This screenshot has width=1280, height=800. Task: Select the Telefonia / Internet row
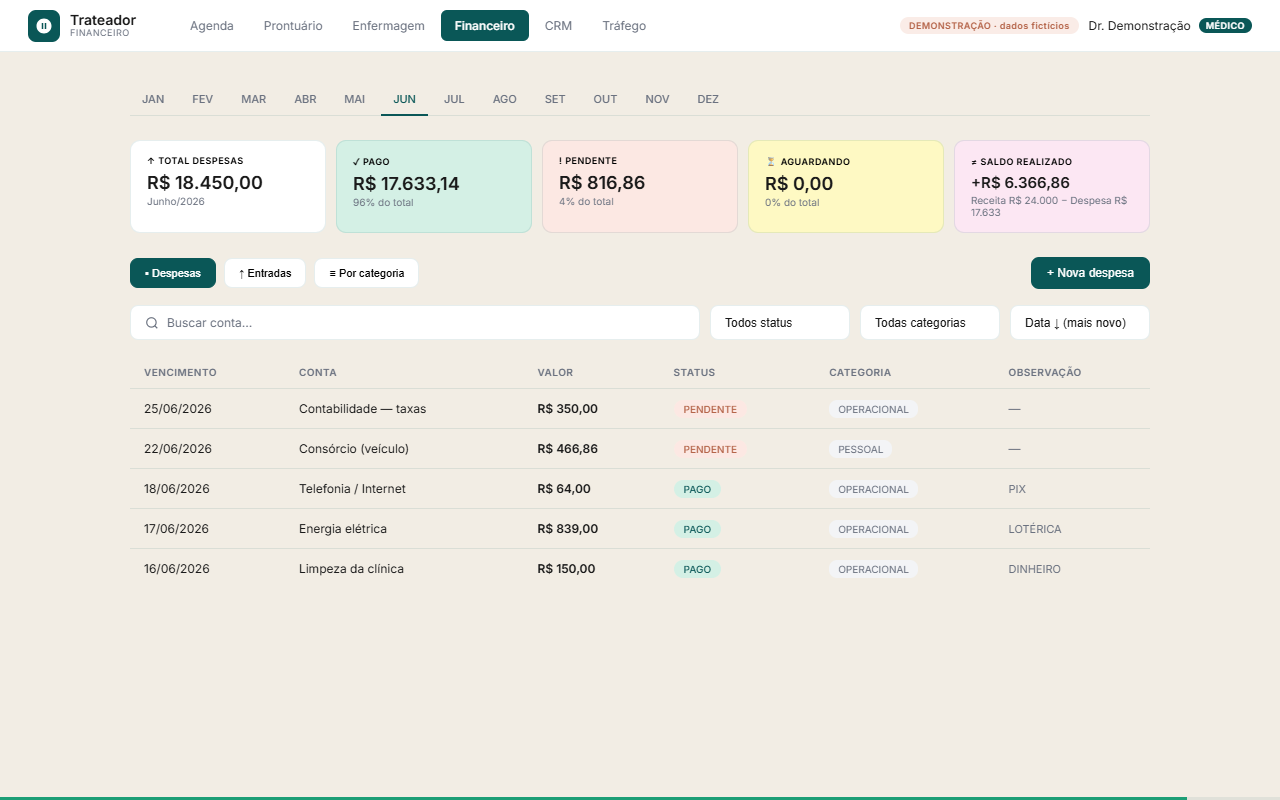click(640, 489)
